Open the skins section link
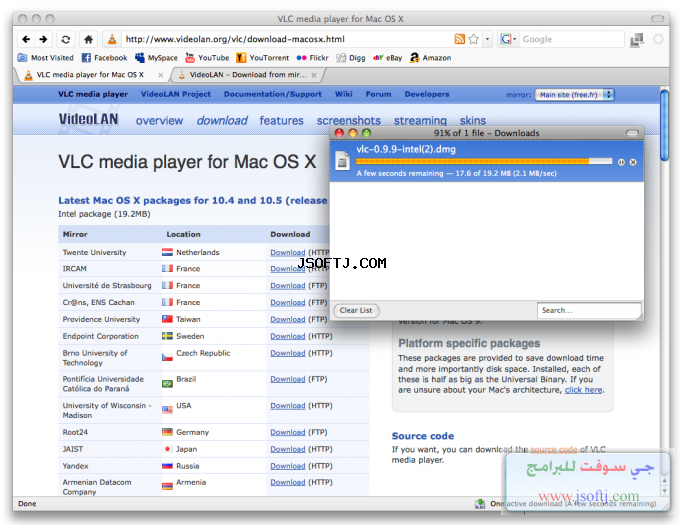 pos(473,121)
